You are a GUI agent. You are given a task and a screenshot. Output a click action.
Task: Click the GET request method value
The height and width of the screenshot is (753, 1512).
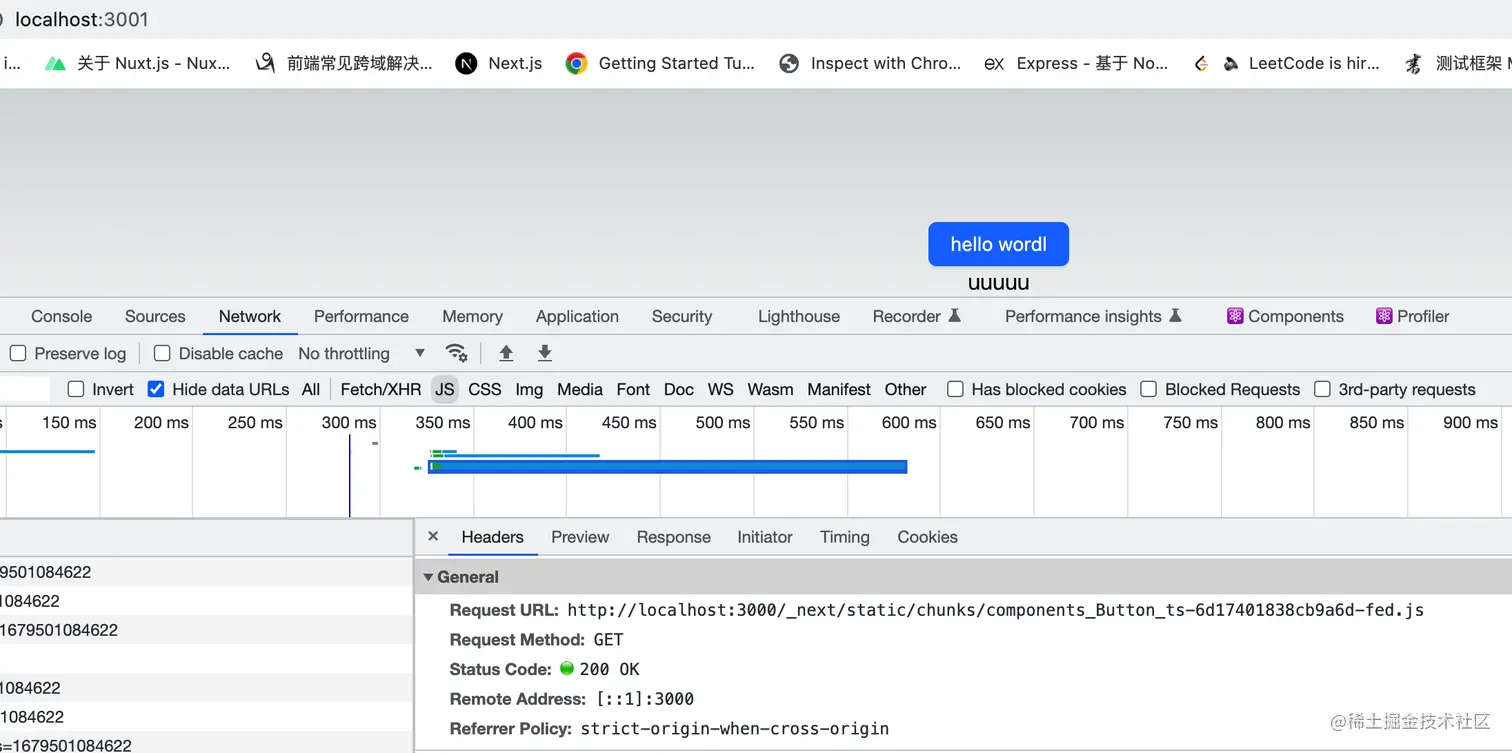click(608, 640)
